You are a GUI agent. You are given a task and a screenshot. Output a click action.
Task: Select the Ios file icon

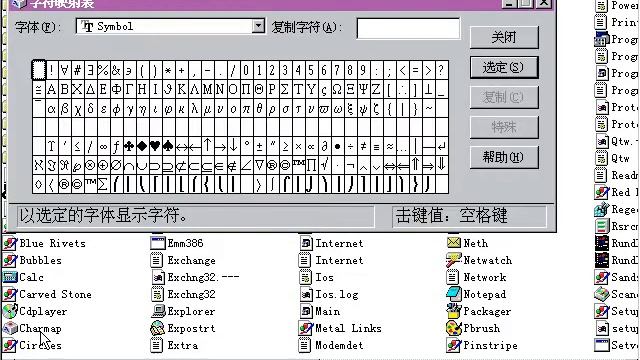(x=305, y=277)
